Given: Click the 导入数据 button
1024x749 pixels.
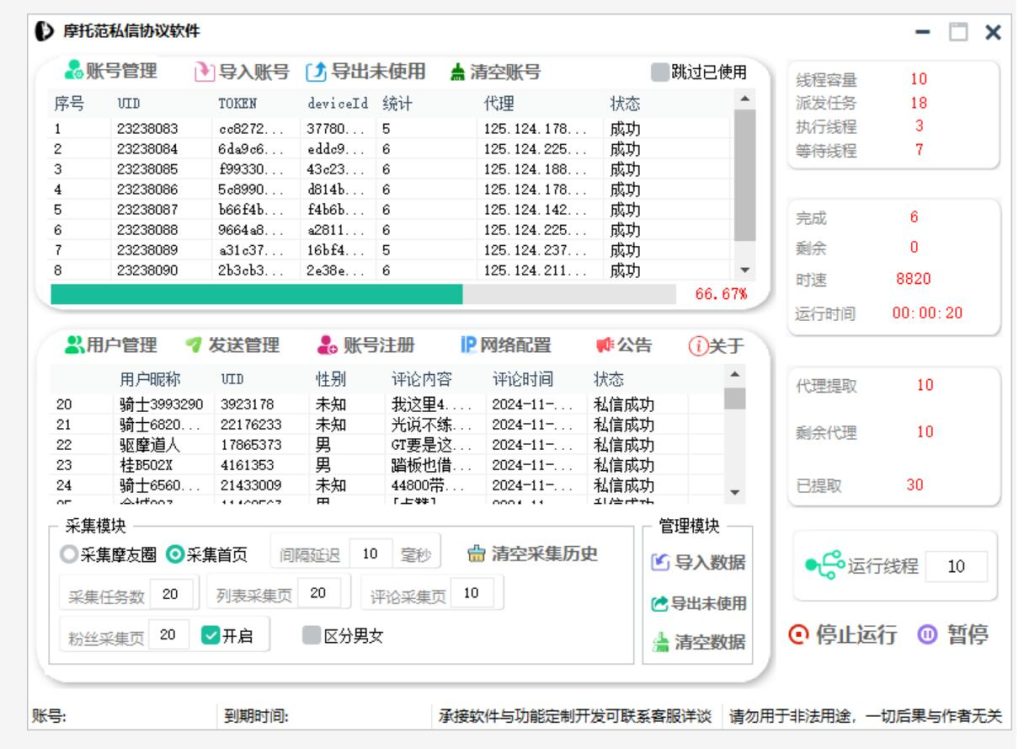Looking at the screenshot, I should click(x=698, y=562).
